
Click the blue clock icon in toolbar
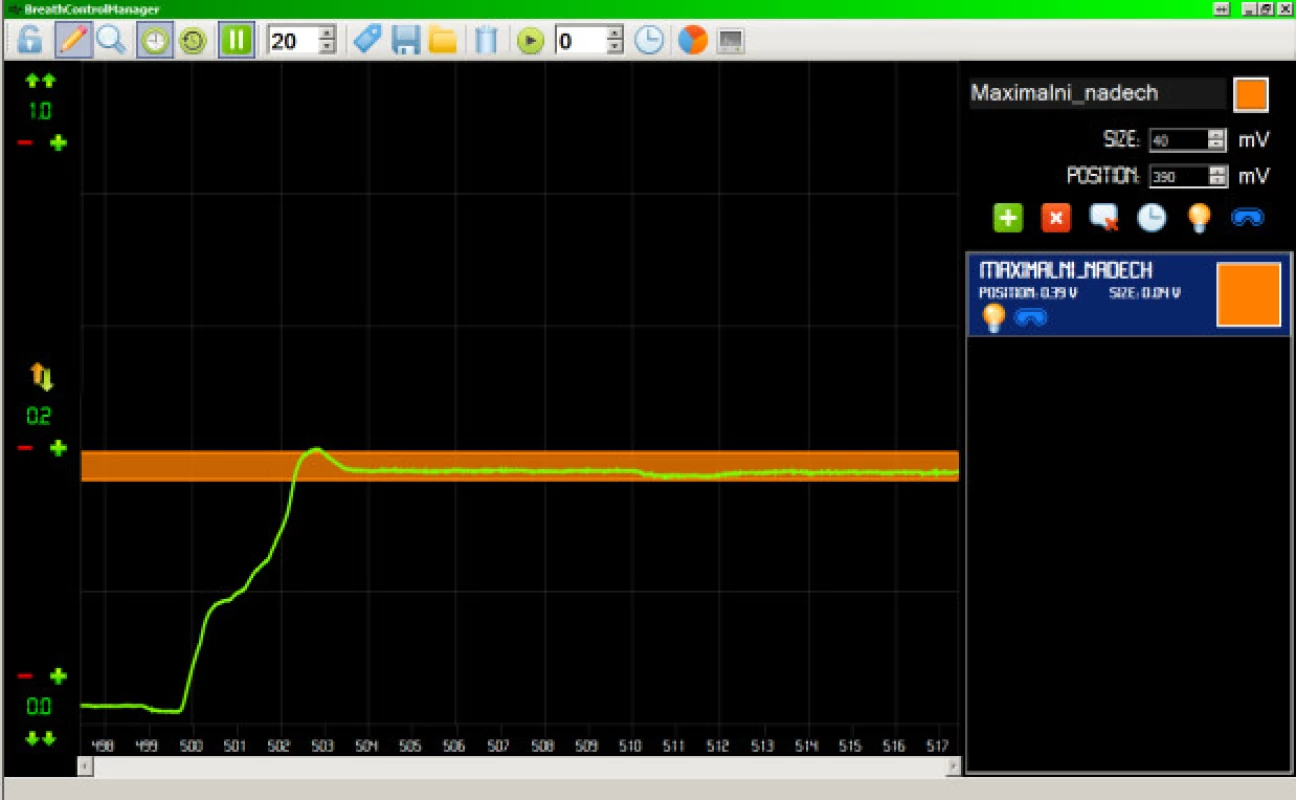pos(649,40)
